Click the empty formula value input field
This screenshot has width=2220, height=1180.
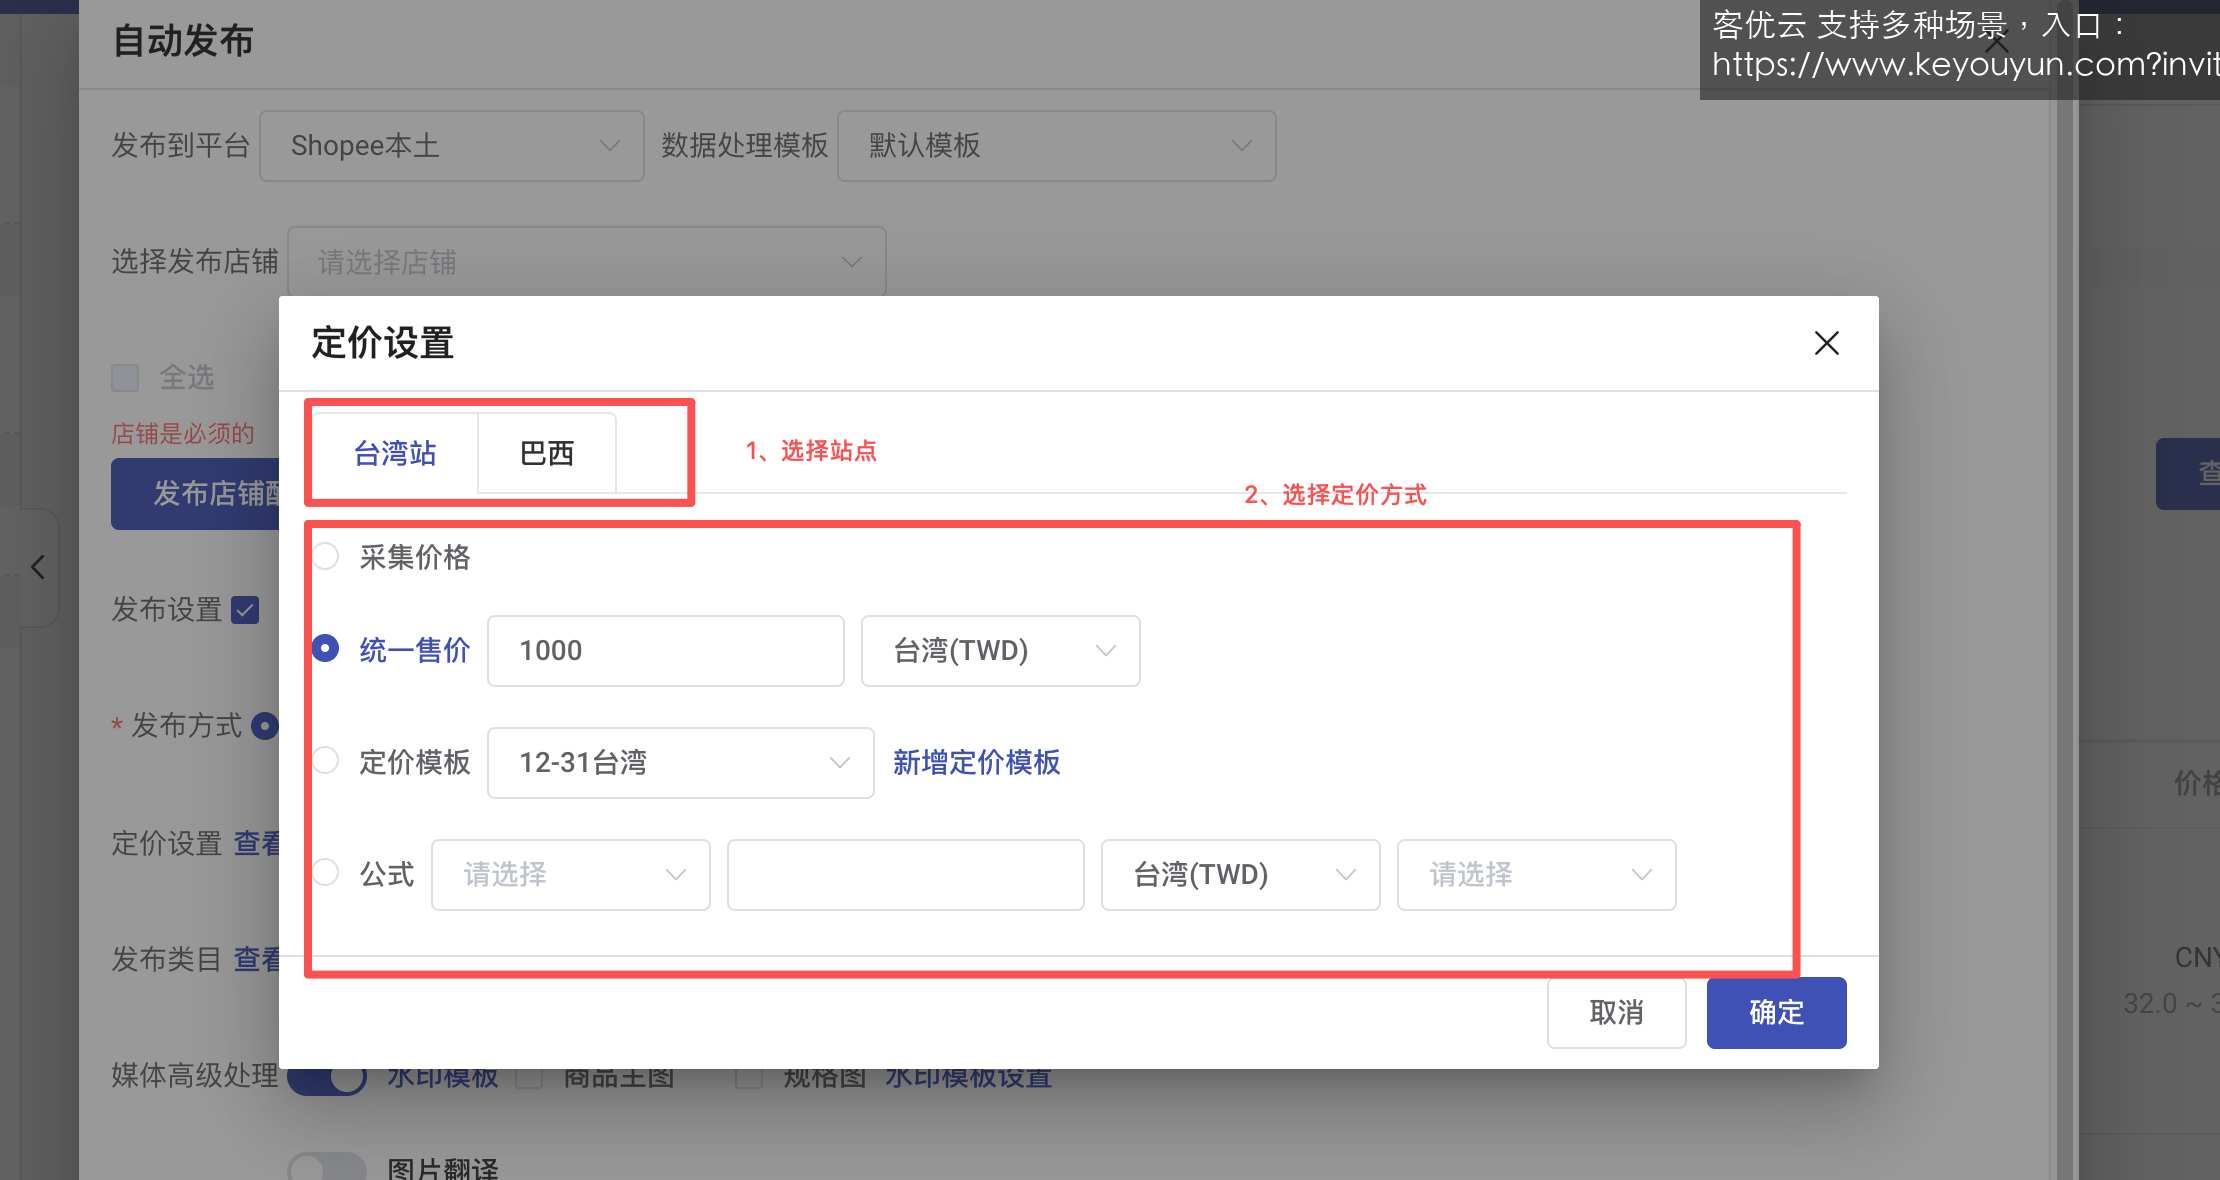tap(905, 875)
